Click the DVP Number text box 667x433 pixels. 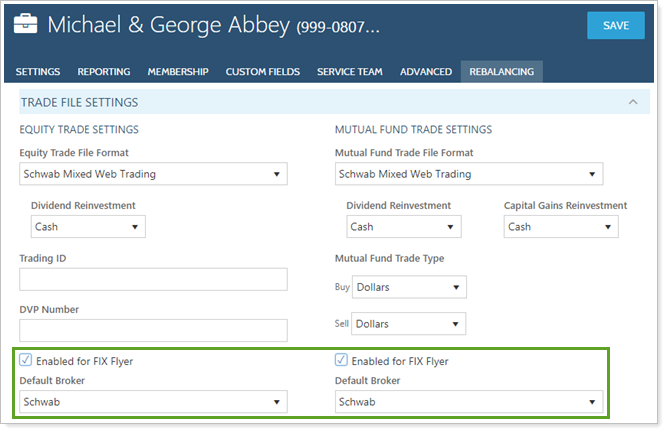point(153,330)
